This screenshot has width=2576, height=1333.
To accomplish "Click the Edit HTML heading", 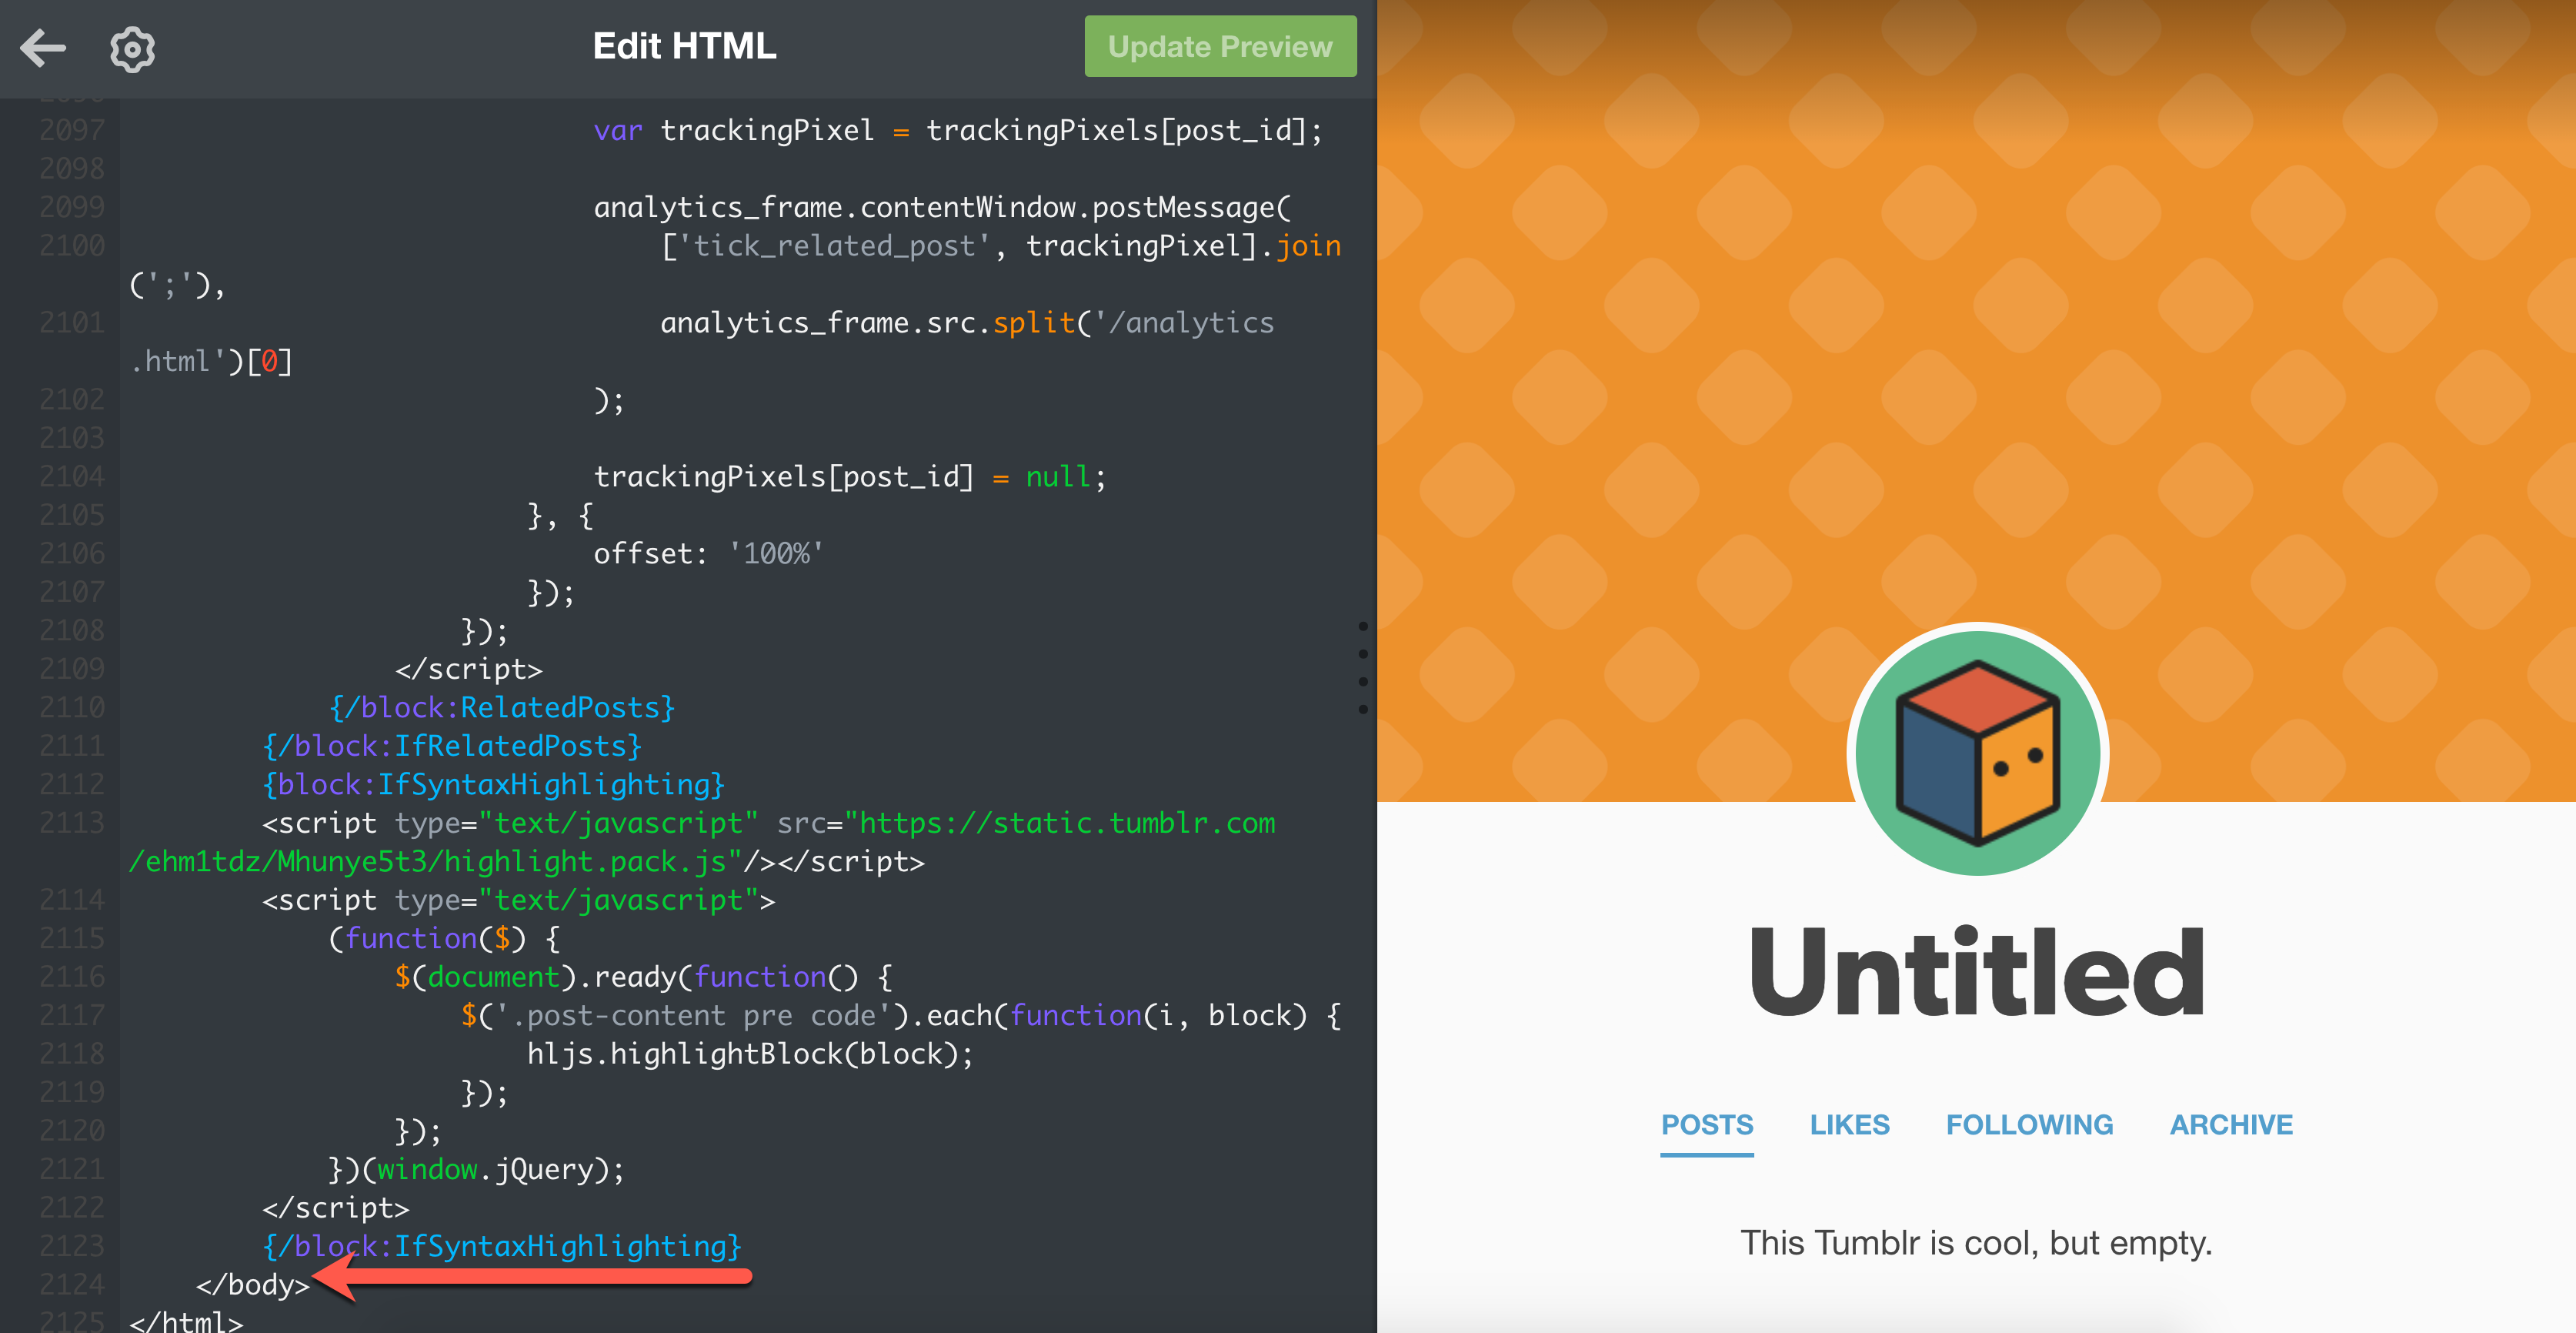I will [x=684, y=46].
